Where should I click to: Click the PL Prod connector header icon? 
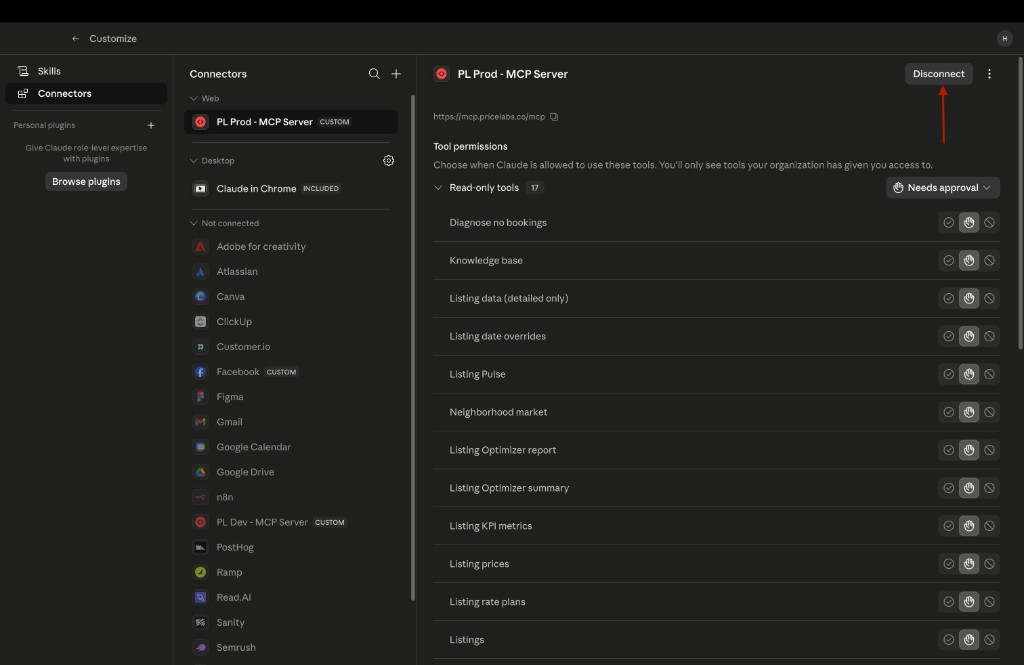pos(441,74)
